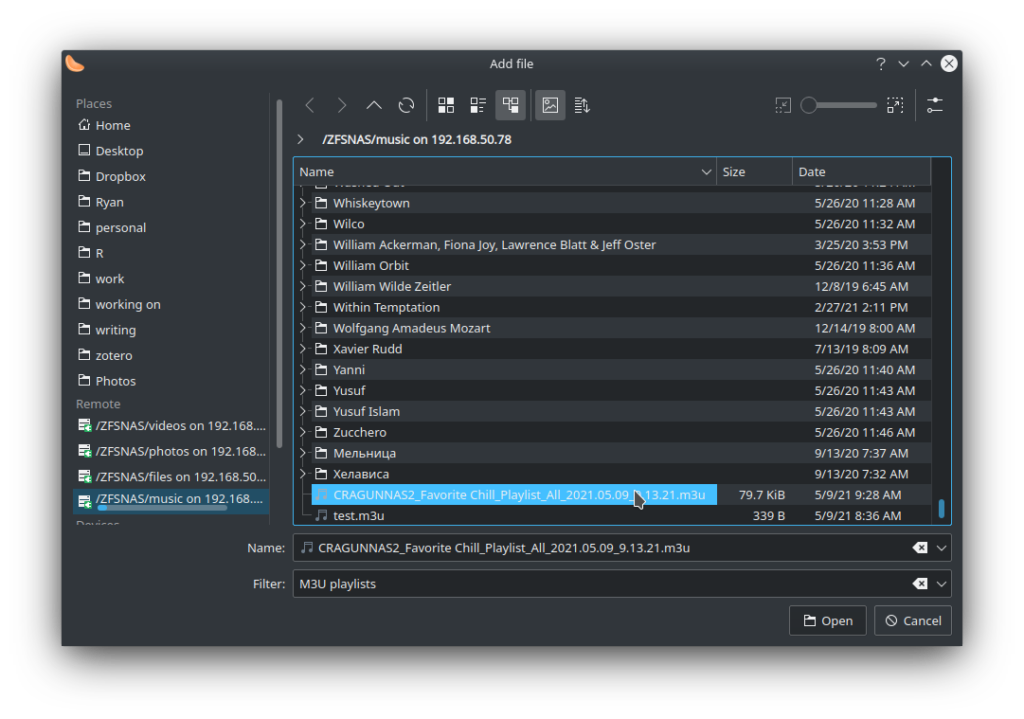Open the Name field history dropdown
Screen dimensions: 1024x719
pos(941,548)
